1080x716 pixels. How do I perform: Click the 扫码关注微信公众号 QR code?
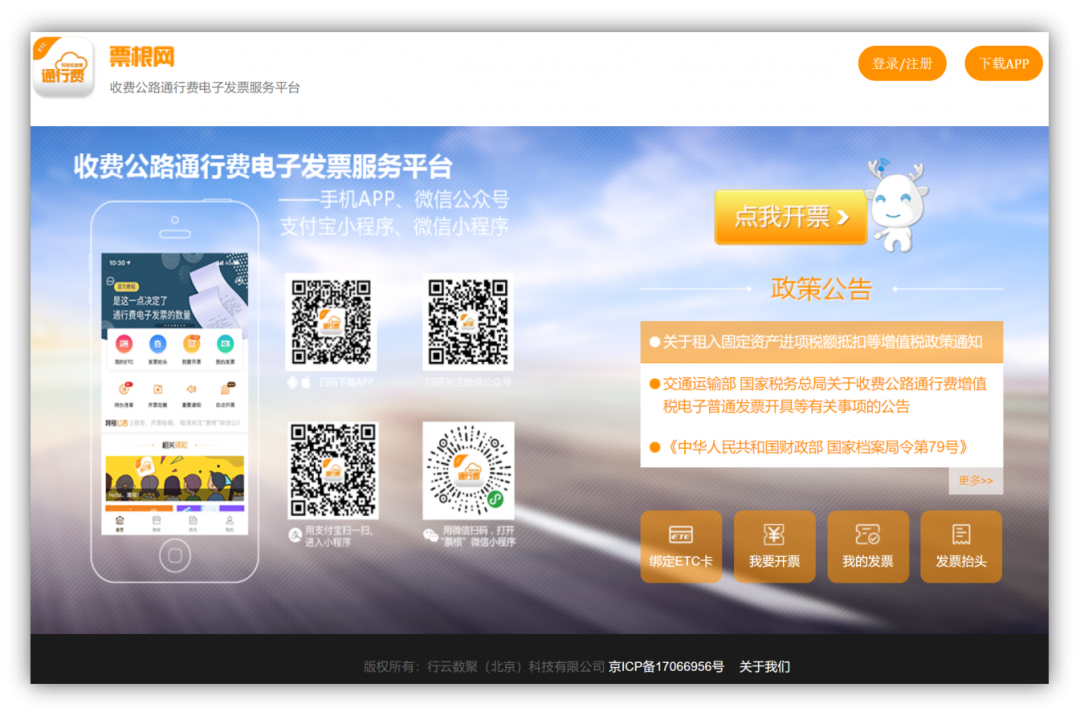point(468,322)
